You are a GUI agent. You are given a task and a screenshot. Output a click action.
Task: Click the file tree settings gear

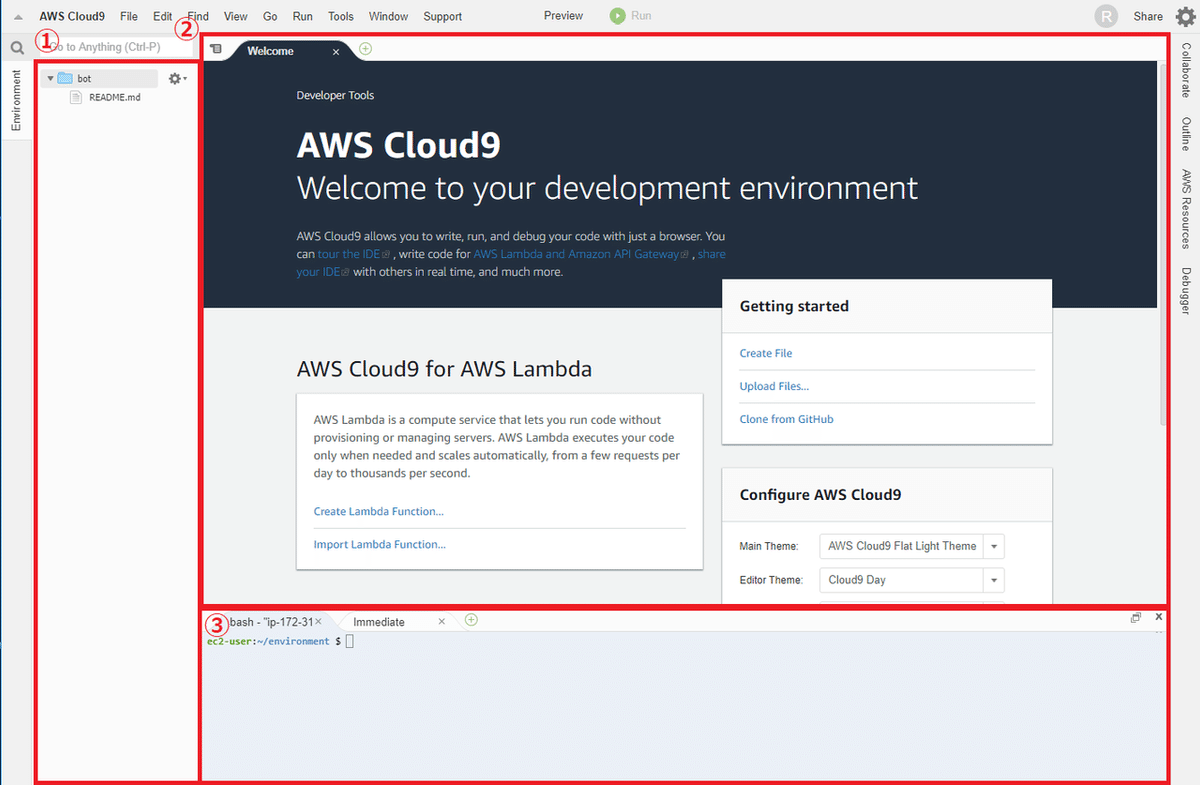[176, 78]
